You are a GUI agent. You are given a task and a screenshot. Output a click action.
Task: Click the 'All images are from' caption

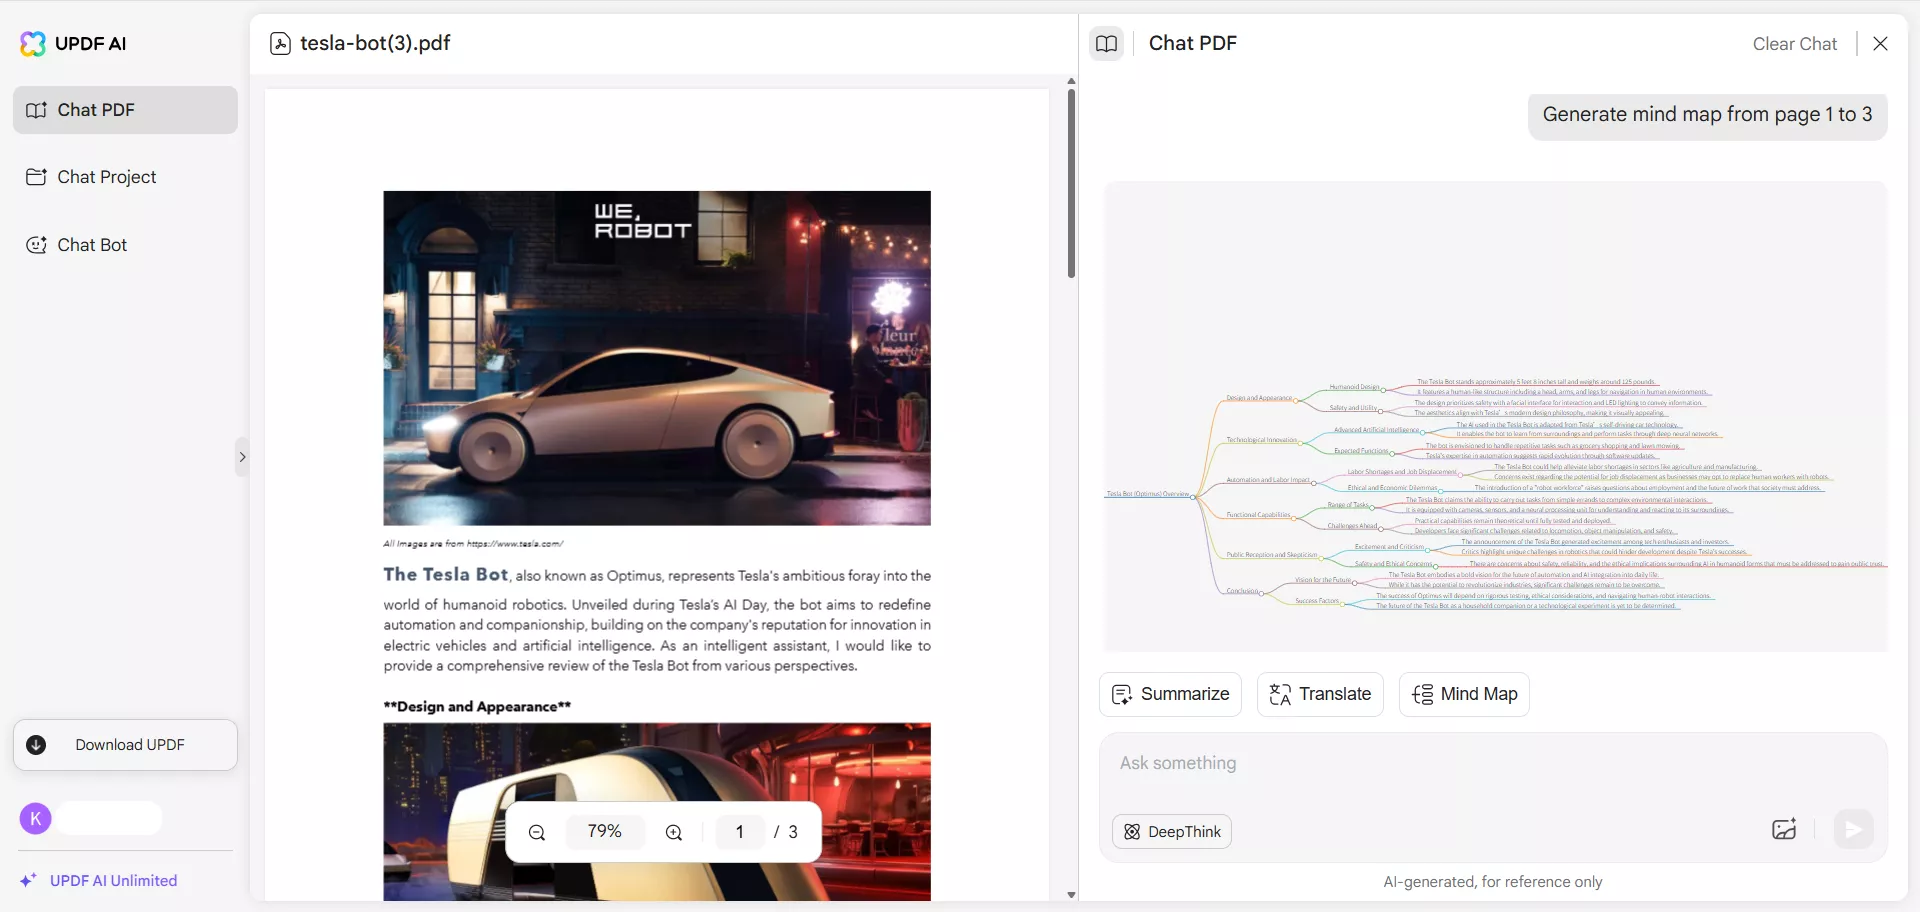[473, 544]
